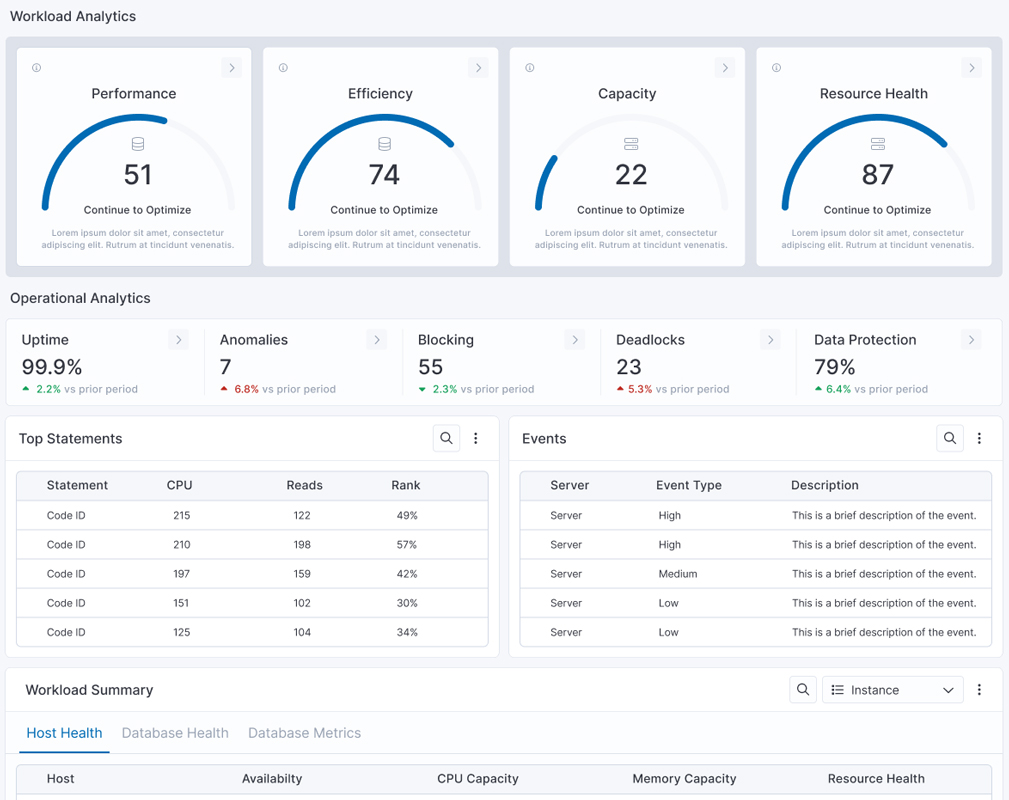Image resolution: width=1009 pixels, height=800 pixels.
Task: Search within the Events panel
Action: [x=950, y=438]
